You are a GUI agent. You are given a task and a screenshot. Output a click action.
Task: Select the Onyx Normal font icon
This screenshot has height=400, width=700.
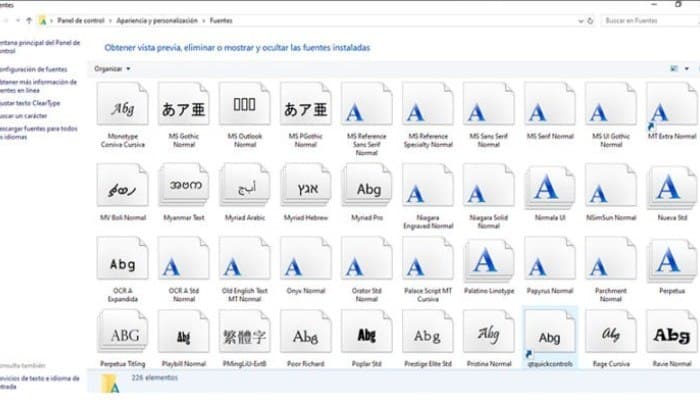[x=306, y=259]
